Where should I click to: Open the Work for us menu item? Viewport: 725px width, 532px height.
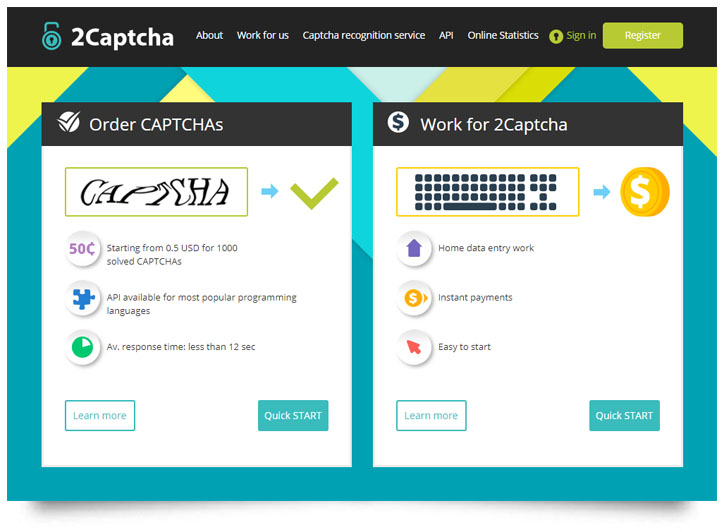tap(263, 35)
